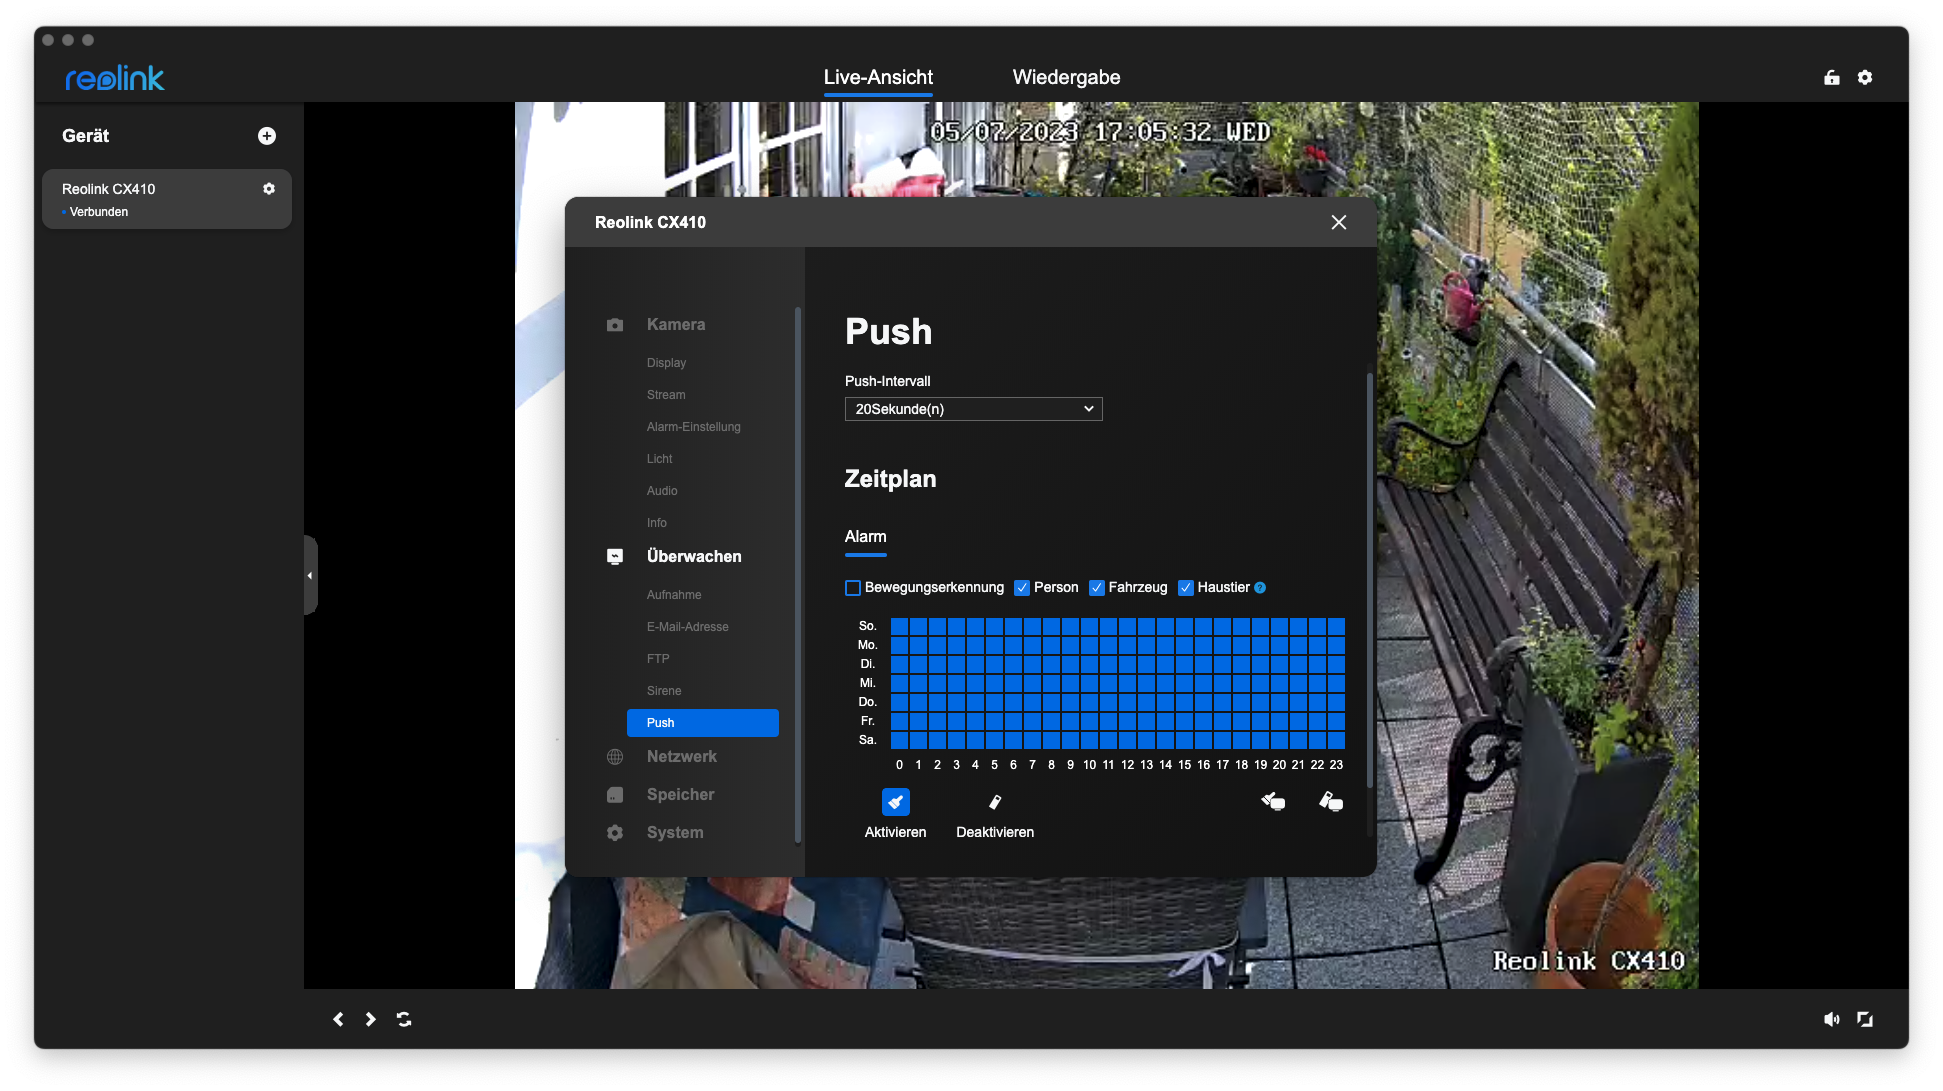Select the Aktivieren brush tool
The image size is (1943, 1091).
pos(895,802)
